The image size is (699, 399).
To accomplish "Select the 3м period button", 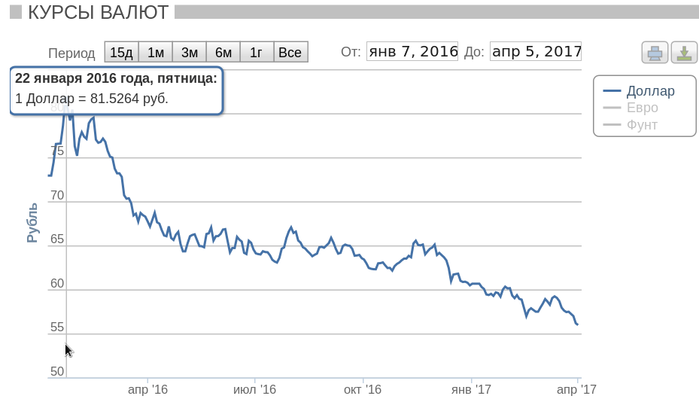I will click(x=189, y=52).
